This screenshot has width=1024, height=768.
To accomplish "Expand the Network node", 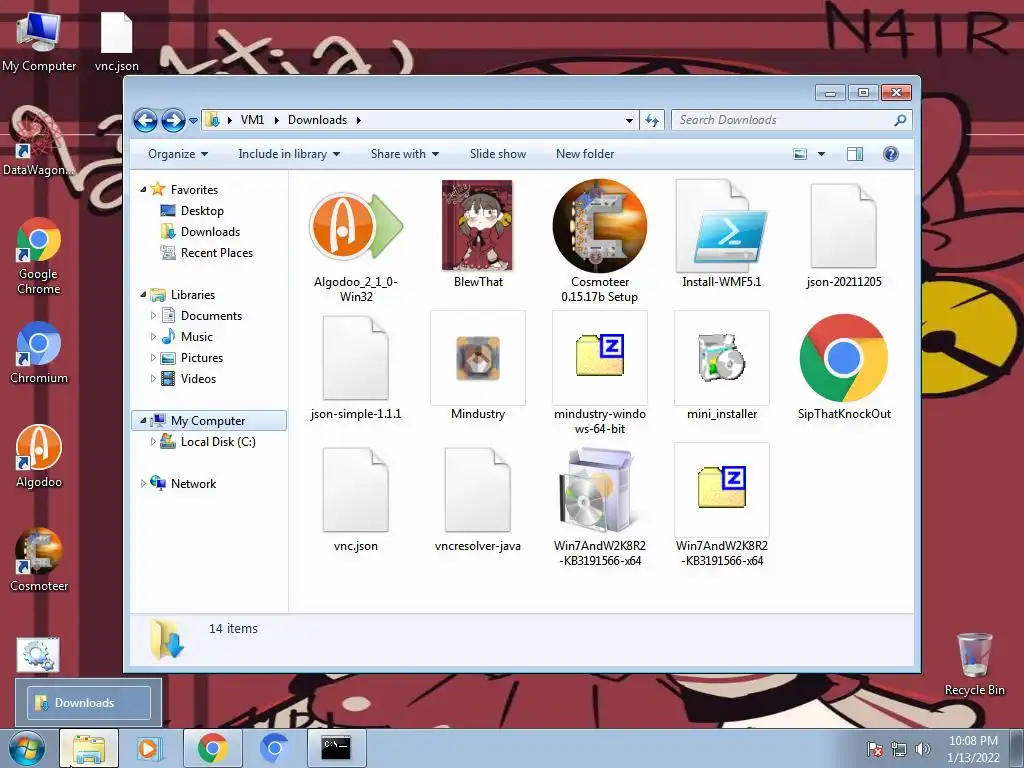I will pos(143,484).
